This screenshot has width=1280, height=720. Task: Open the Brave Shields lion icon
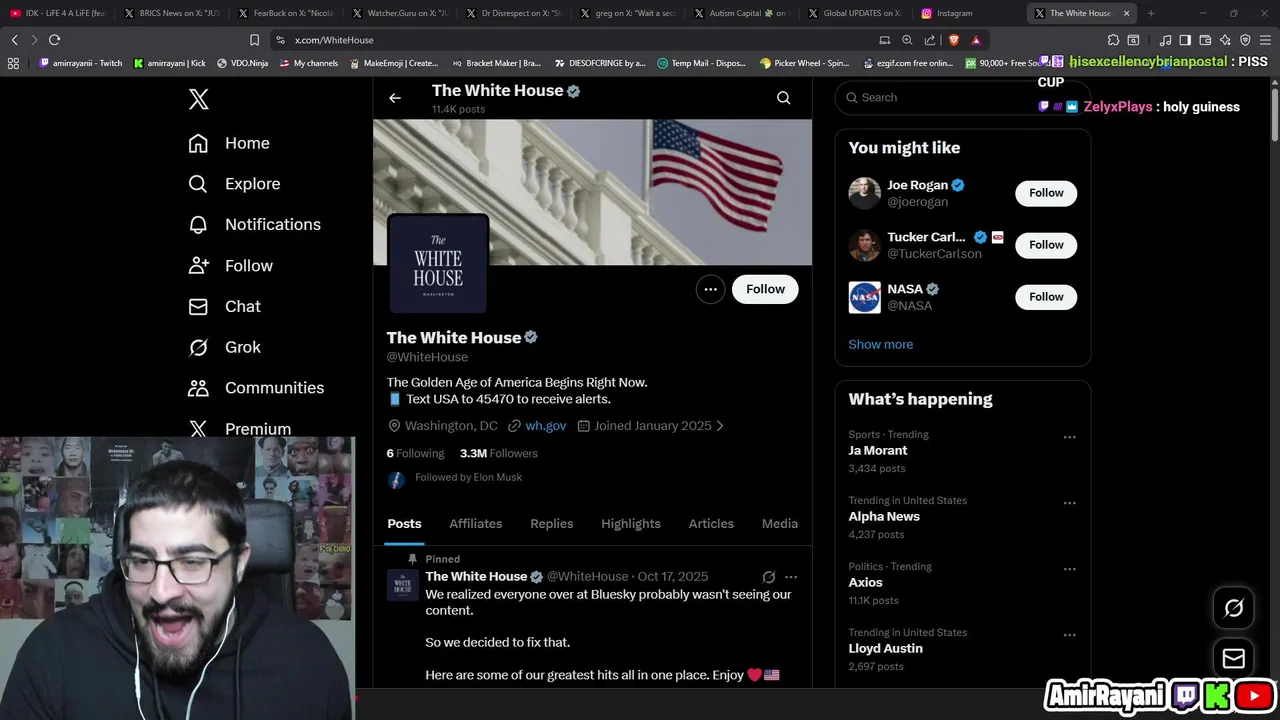[x=953, y=40]
